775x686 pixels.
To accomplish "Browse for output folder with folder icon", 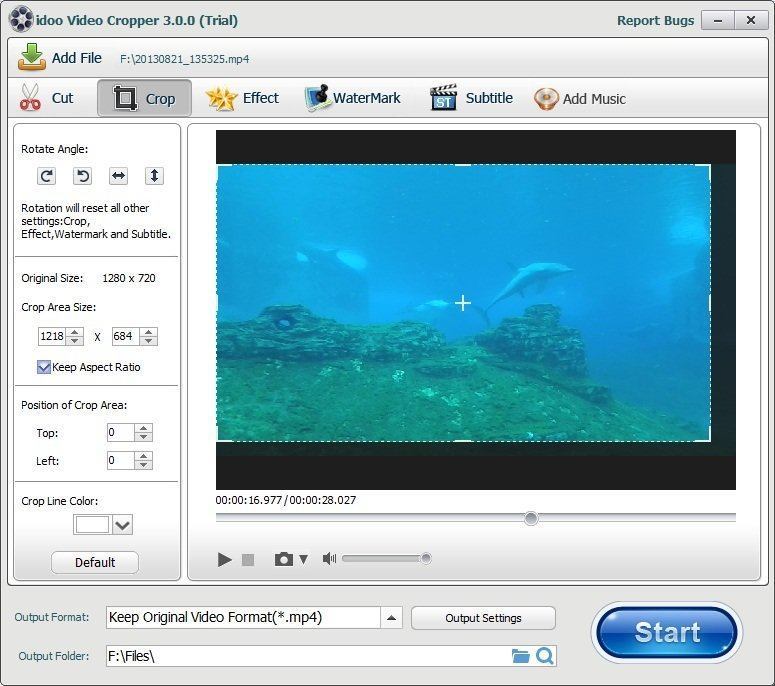I will coord(520,656).
